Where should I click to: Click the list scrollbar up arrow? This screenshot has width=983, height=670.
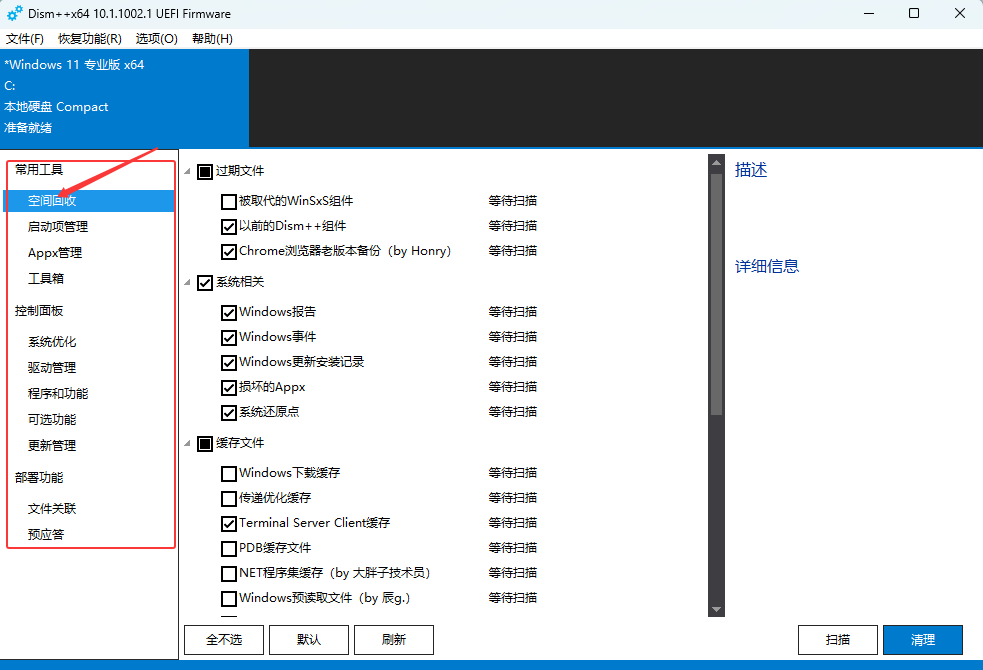point(717,162)
